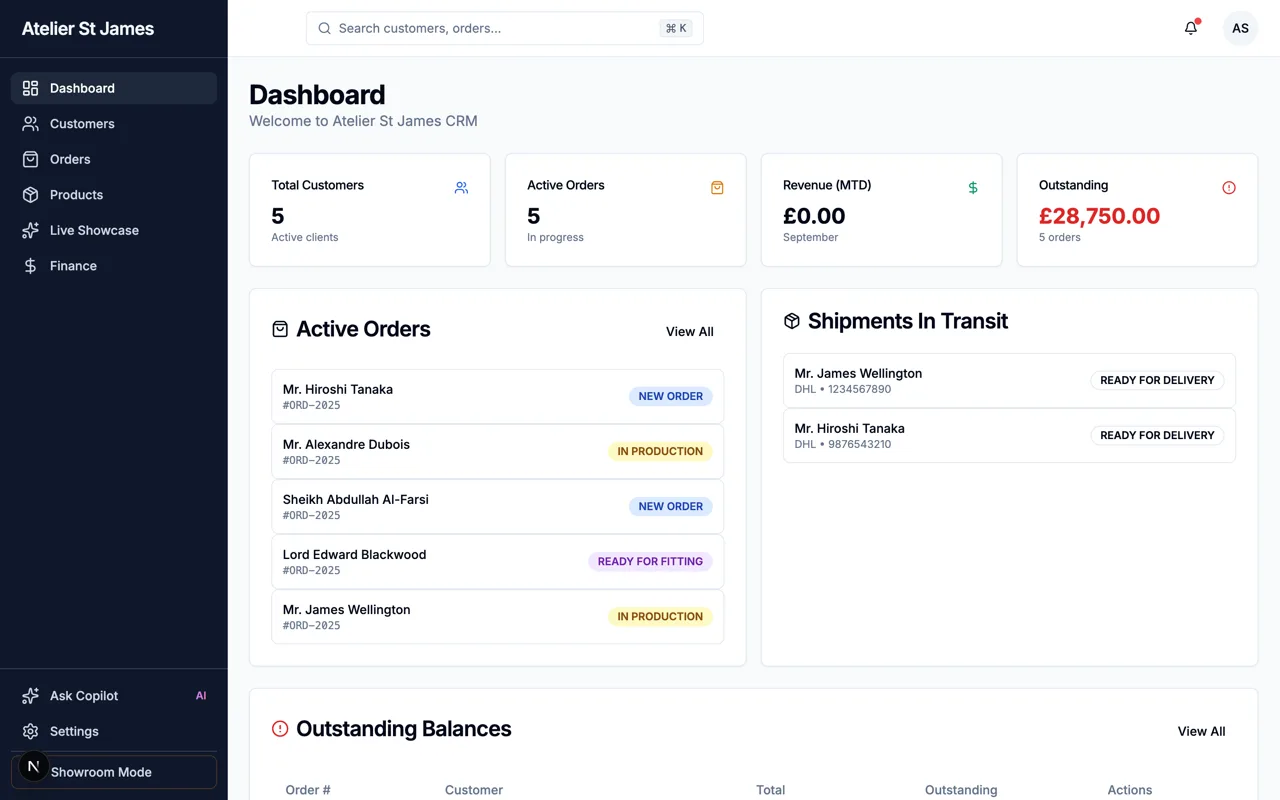Open the AS user avatar menu
This screenshot has width=1280, height=800.
pyautogui.click(x=1240, y=28)
